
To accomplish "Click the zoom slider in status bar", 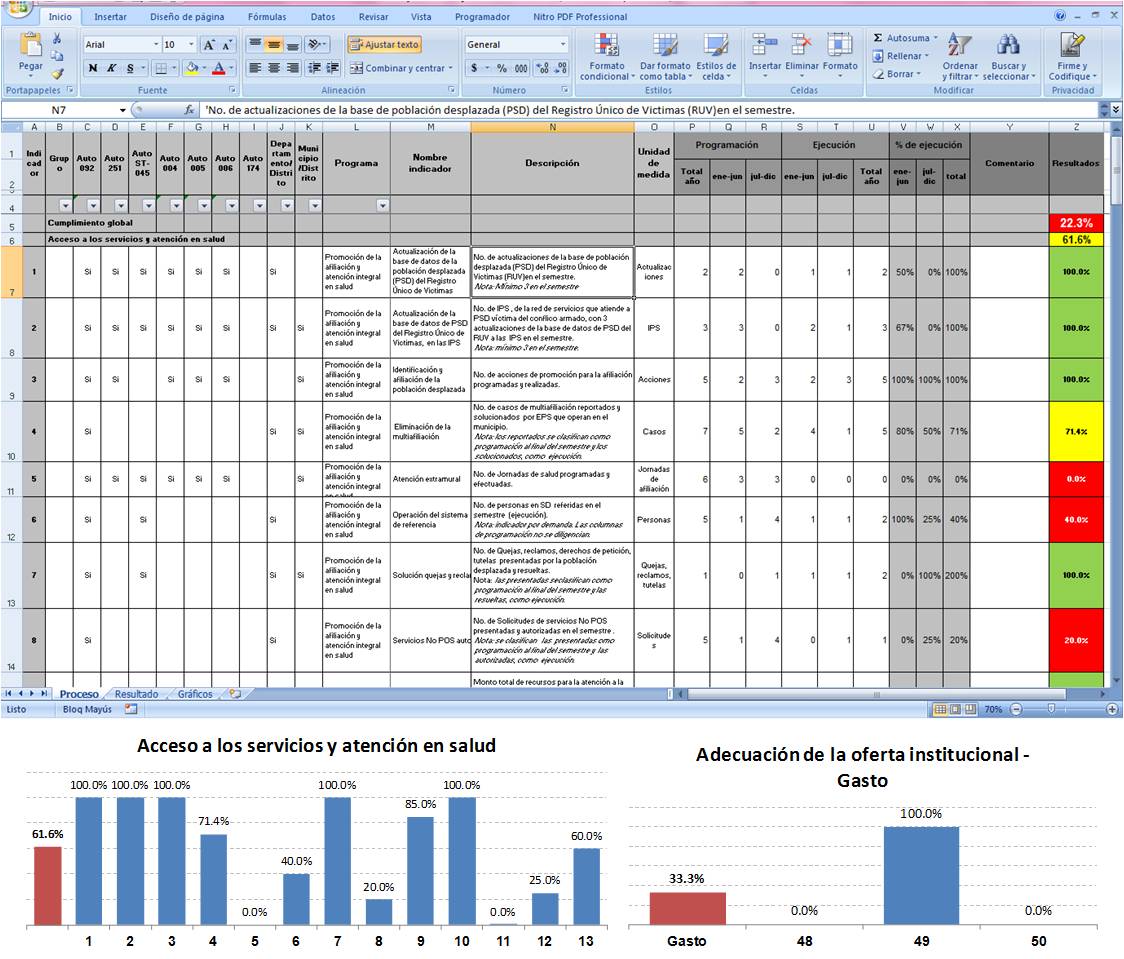I will [x=1050, y=709].
